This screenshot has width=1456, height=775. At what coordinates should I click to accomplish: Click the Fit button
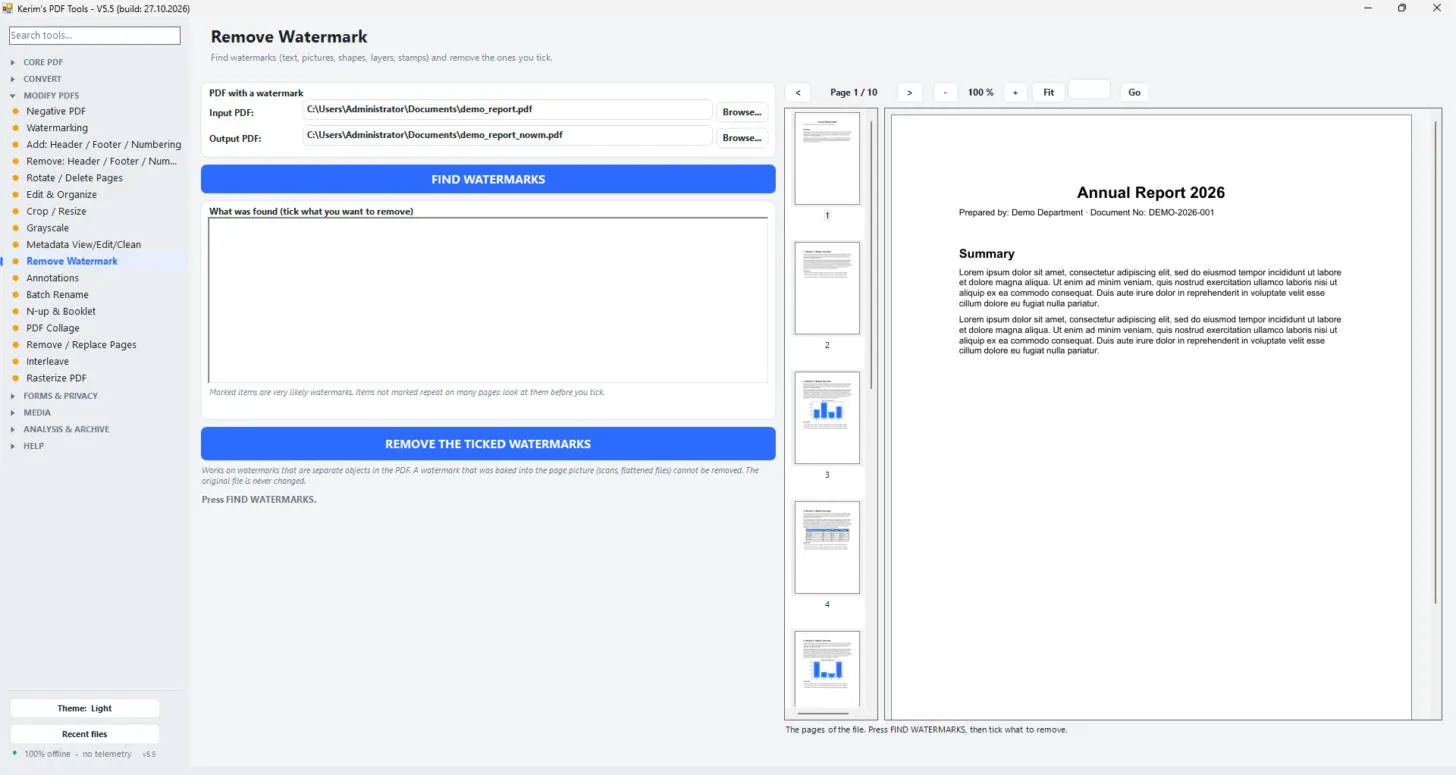pyautogui.click(x=1048, y=92)
